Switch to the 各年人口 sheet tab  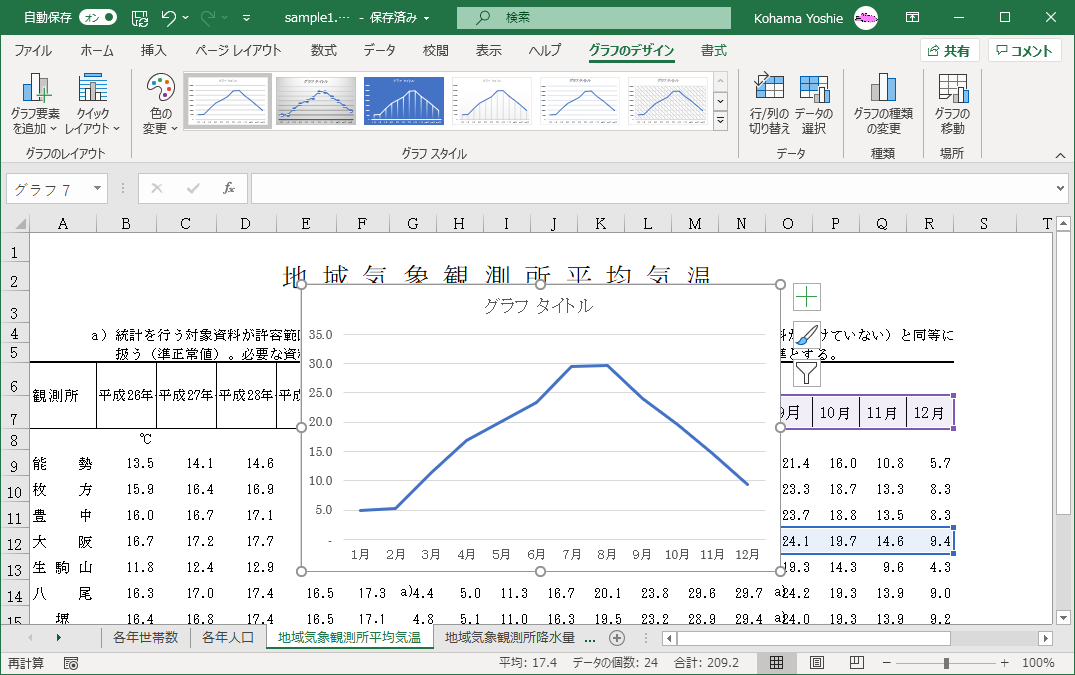227,637
